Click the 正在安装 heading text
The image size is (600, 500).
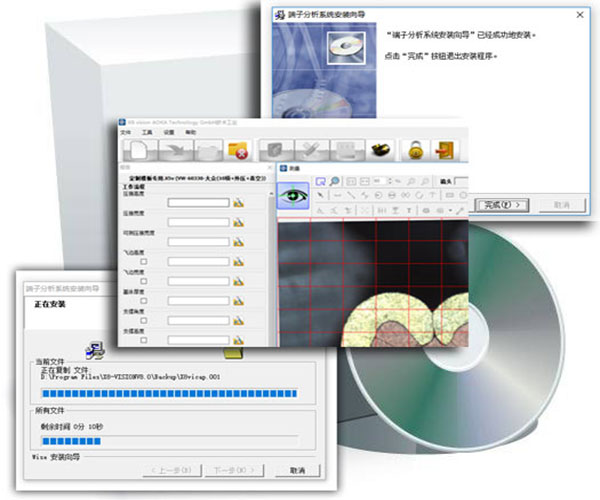50,304
